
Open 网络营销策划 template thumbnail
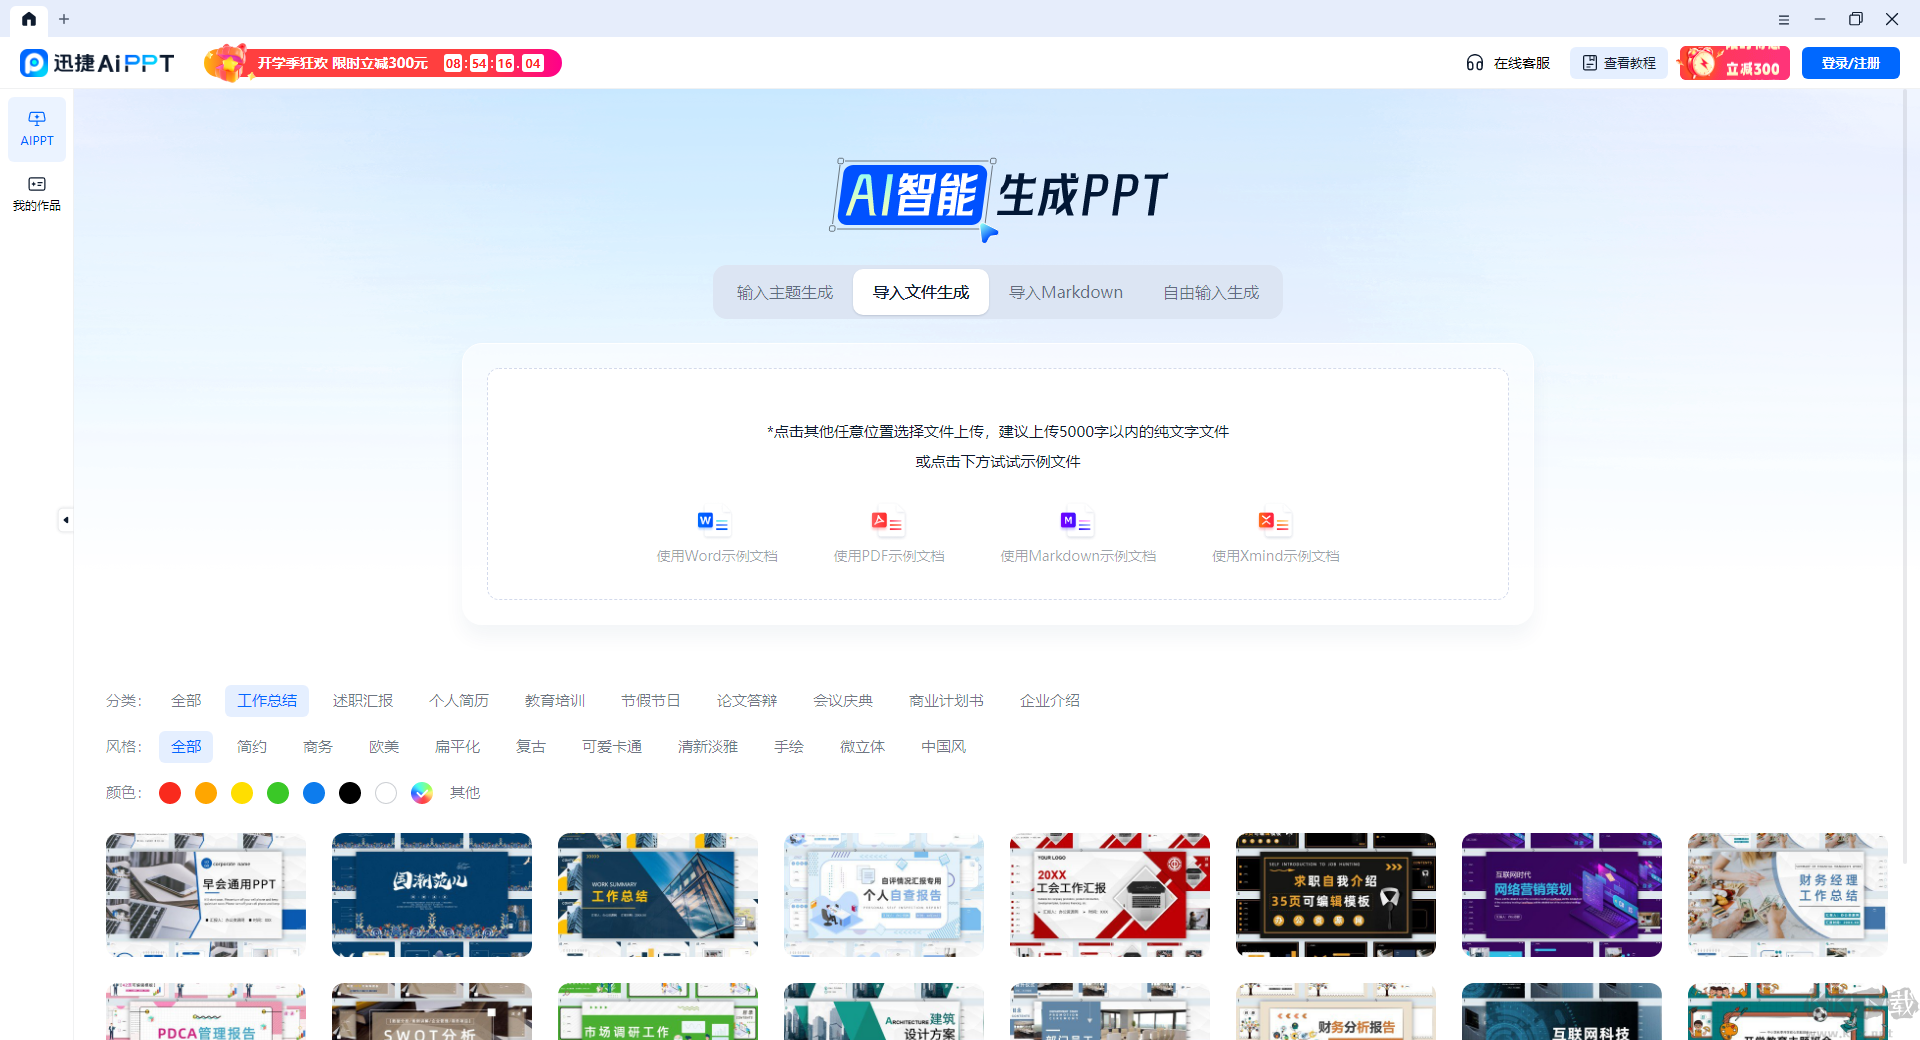click(x=1562, y=895)
